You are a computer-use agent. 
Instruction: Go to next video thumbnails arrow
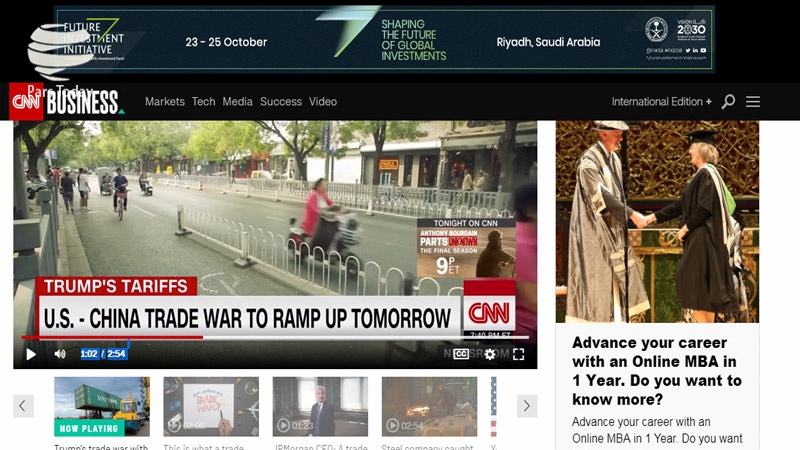click(527, 406)
